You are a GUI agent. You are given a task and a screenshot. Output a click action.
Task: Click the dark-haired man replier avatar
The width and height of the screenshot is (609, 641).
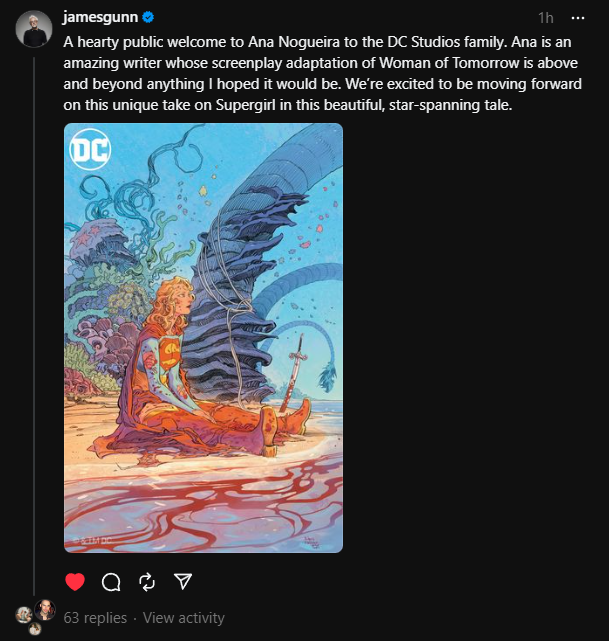tap(45, 610)
